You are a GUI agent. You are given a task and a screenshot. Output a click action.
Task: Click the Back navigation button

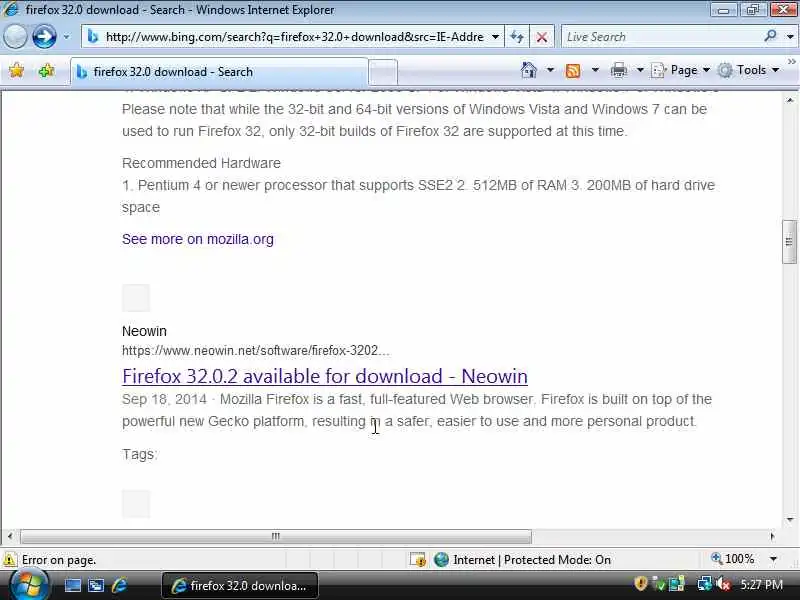[15, 37]
